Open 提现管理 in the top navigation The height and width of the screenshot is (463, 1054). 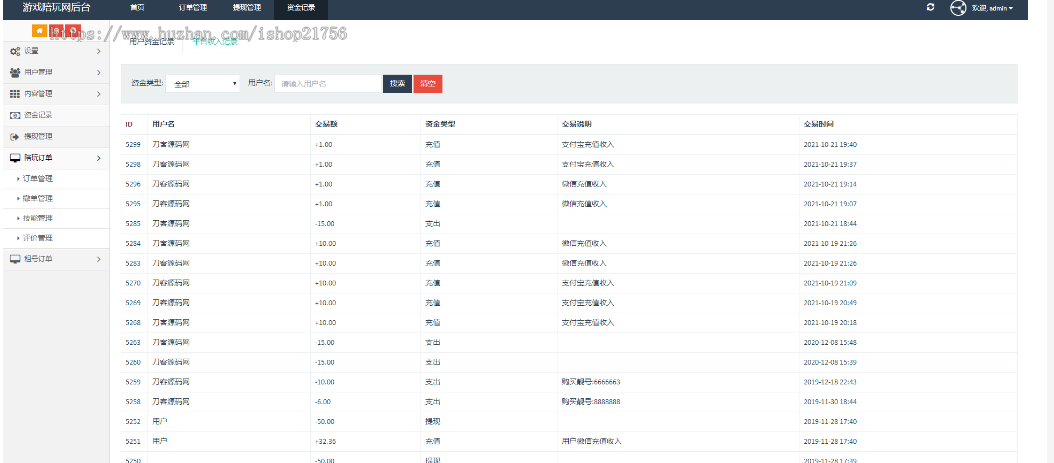click(x=247, y=8)
